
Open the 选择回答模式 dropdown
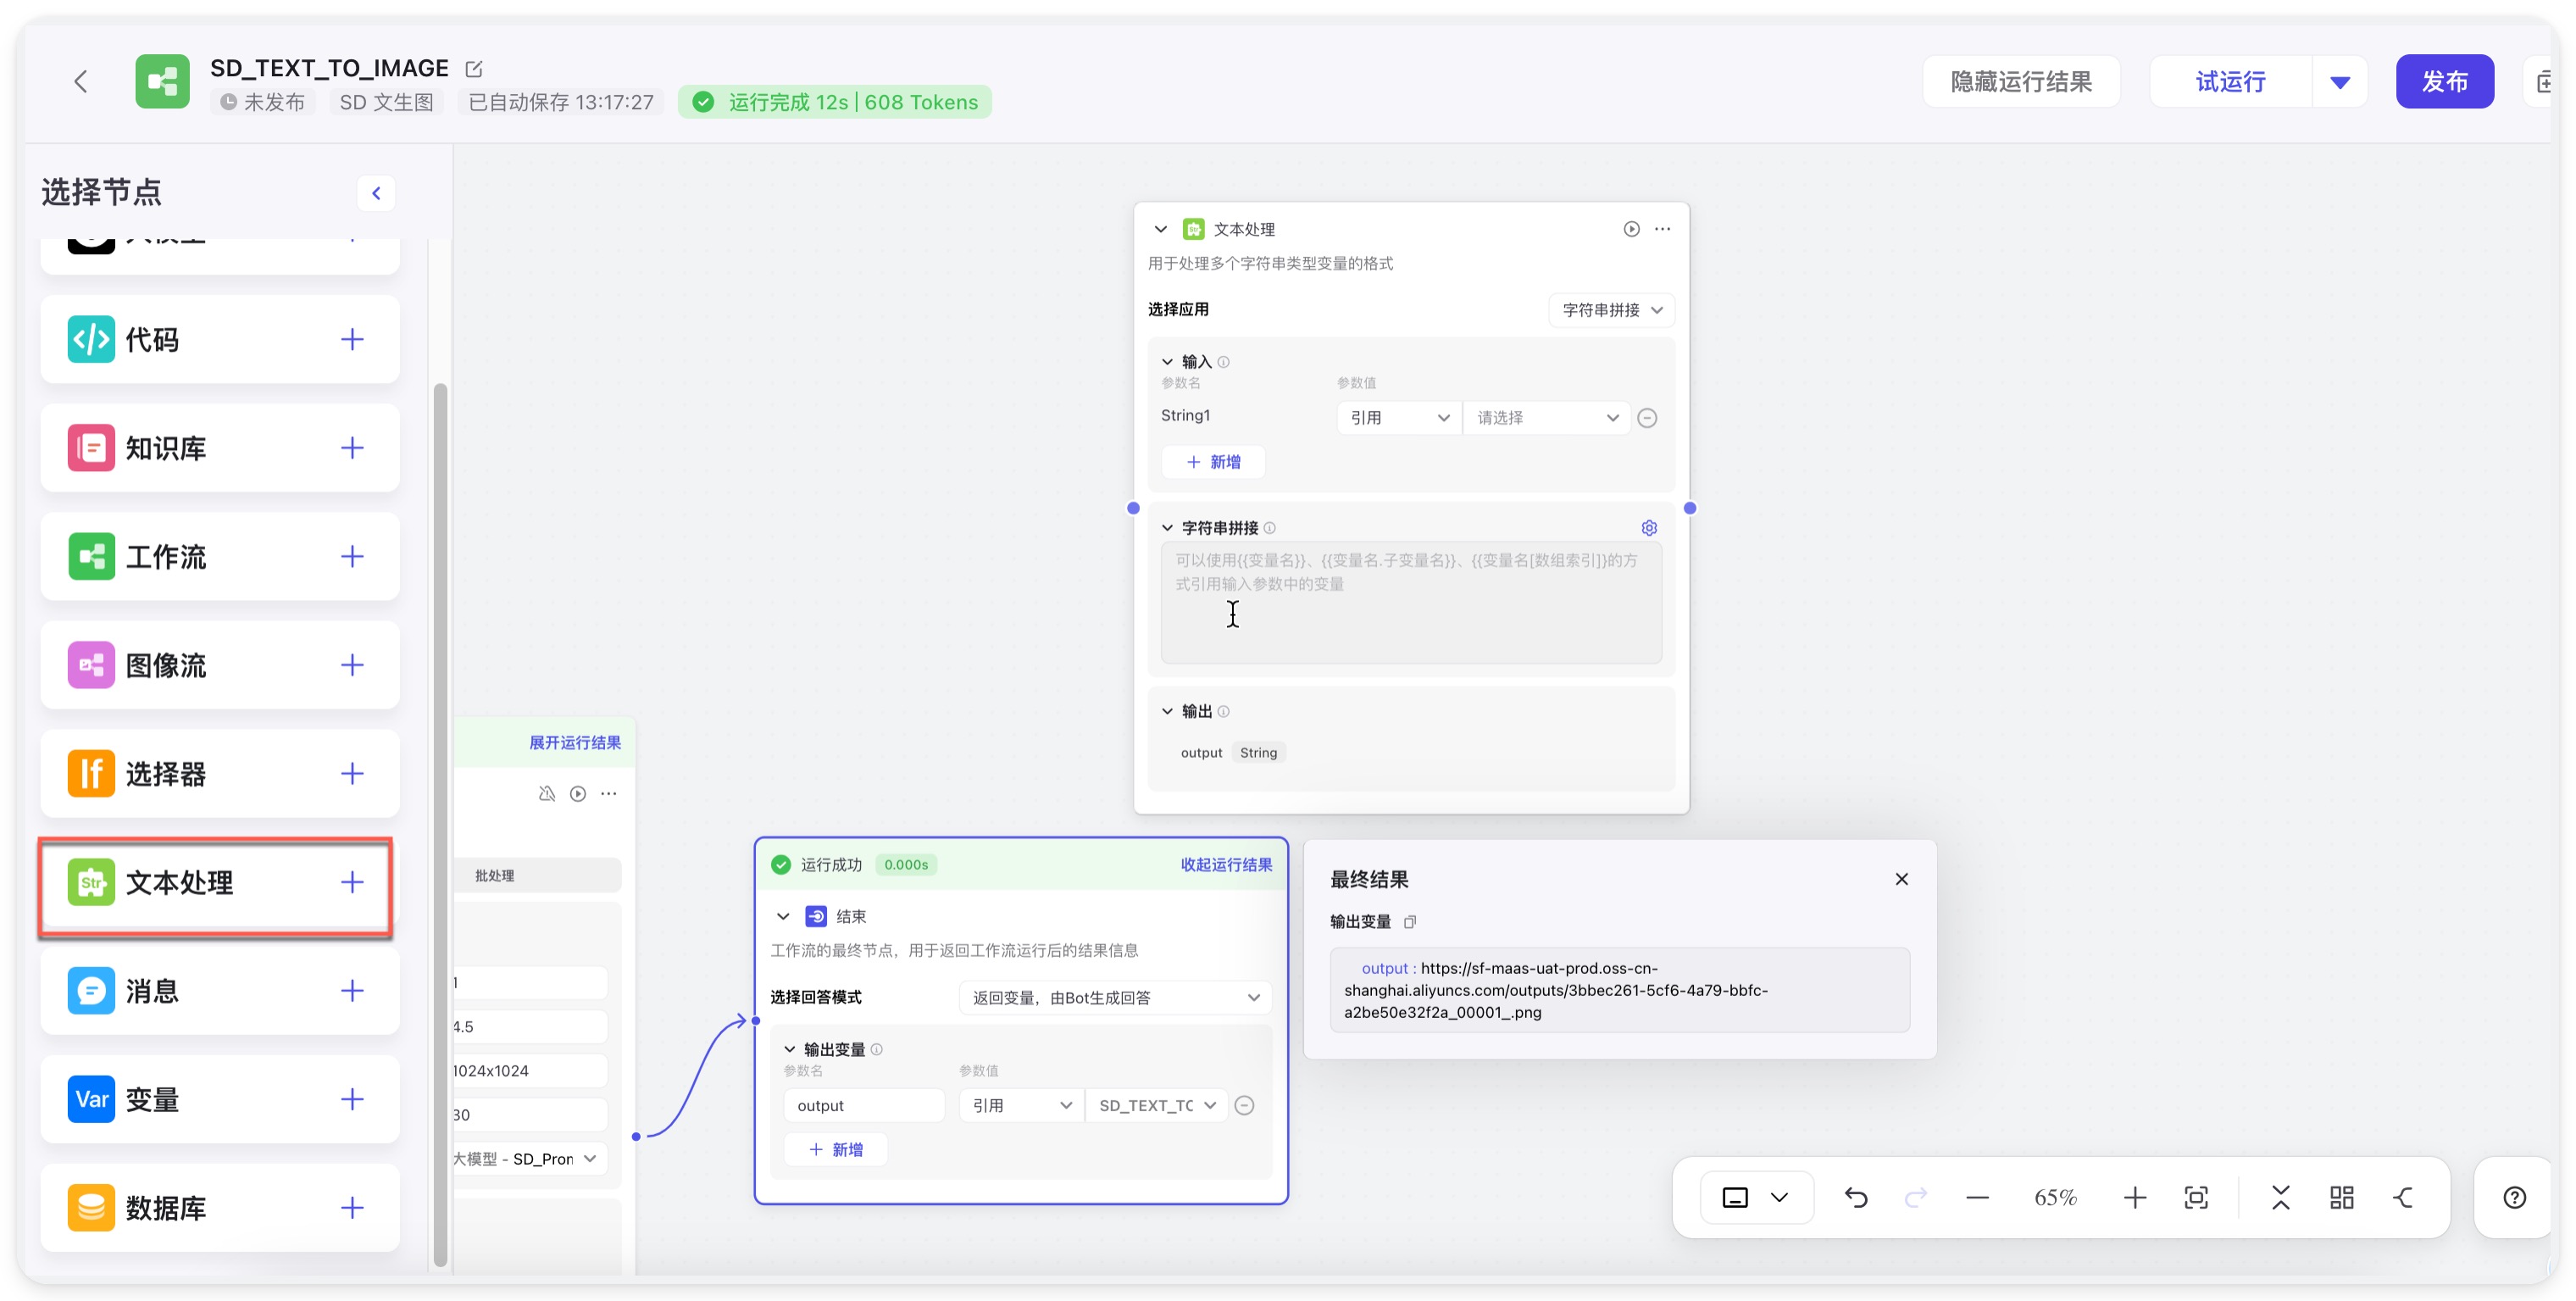(x=1114, y=997)
